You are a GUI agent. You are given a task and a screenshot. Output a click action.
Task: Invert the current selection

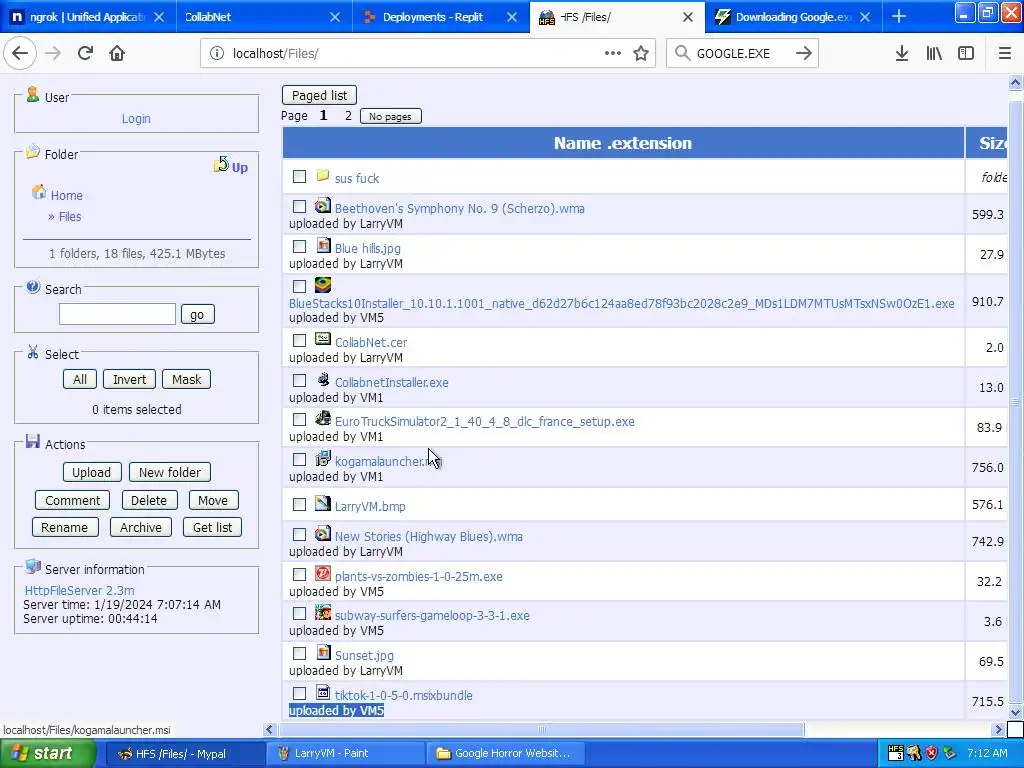129,379
